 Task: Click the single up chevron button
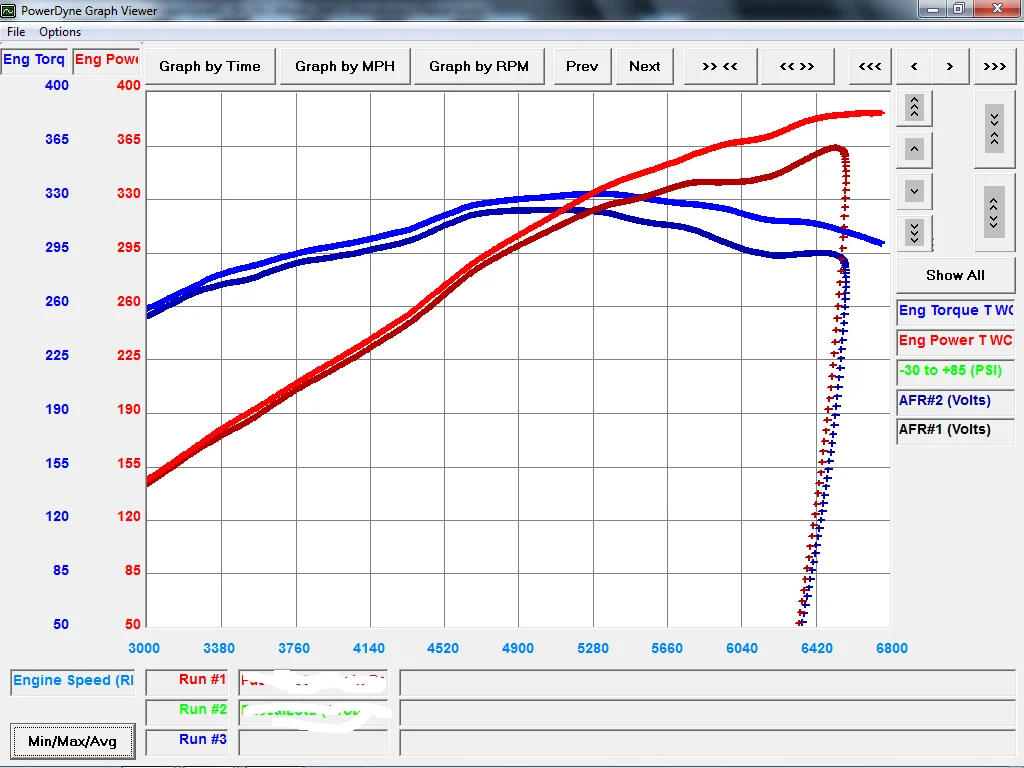(x=914, y=150)
